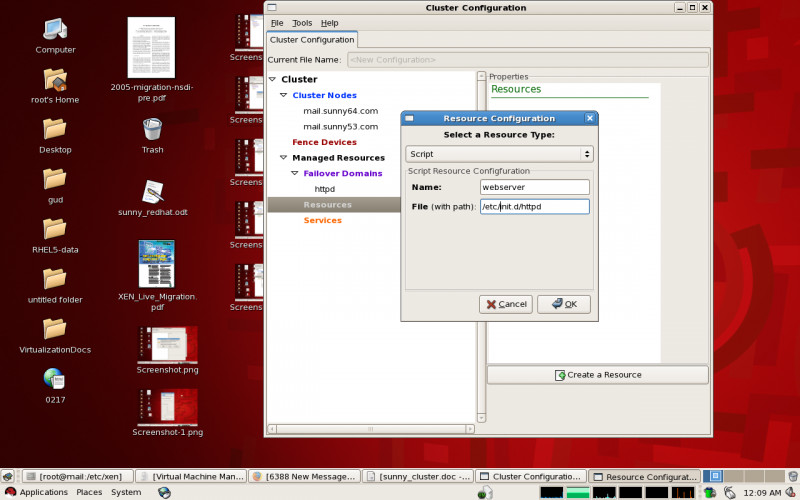Screen dimensions: 800x500
Task: Select the Screenshot-1.png thumbnail
Action: (167, 407)
